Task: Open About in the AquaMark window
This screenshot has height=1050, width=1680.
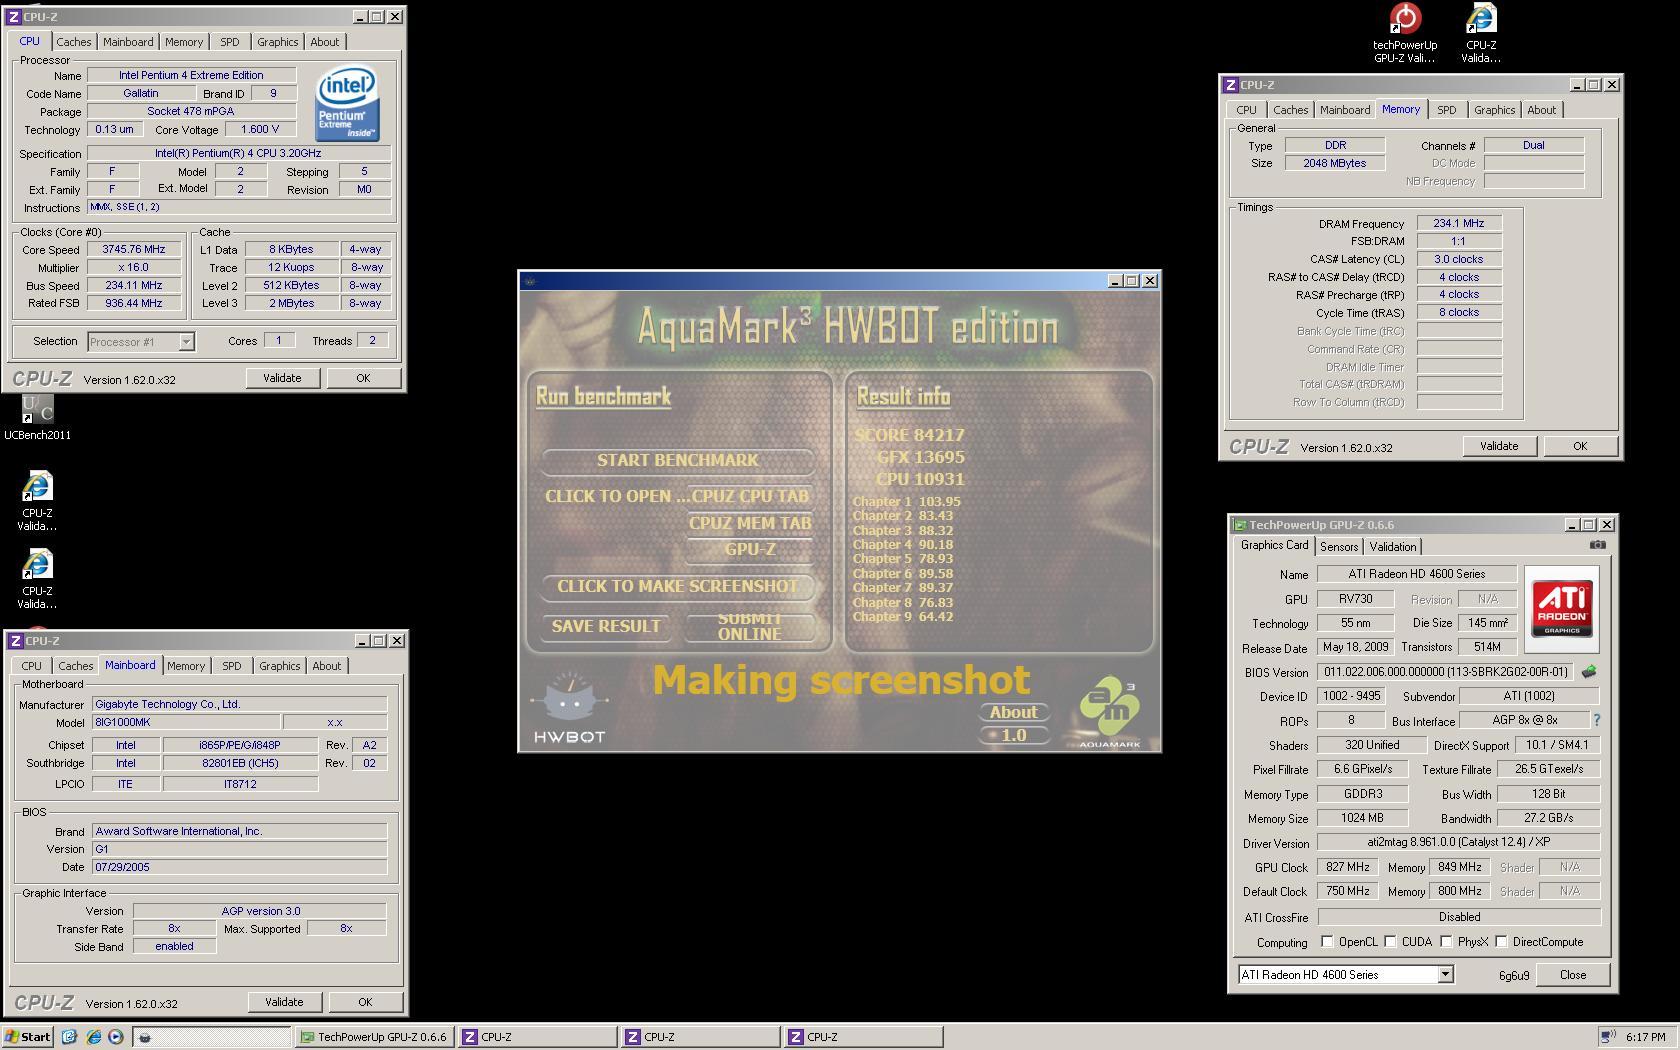Action: click(1013, 712)
